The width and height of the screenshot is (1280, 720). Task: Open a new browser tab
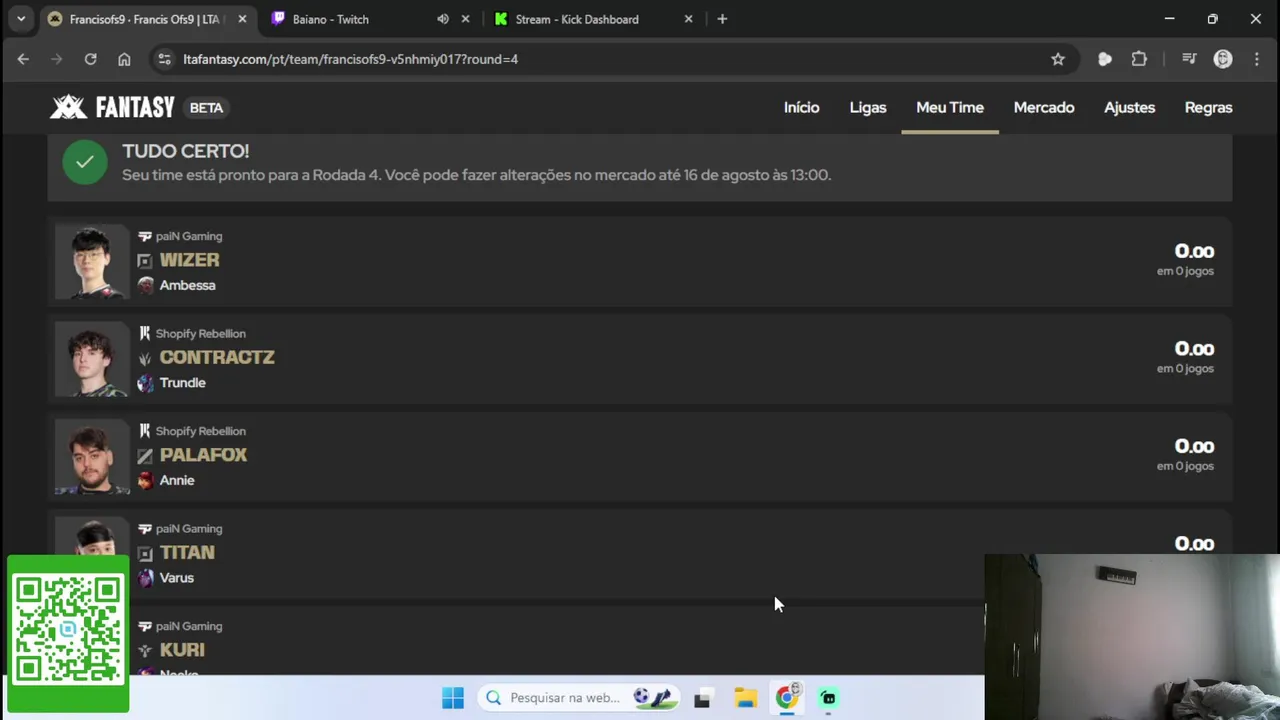point(722,19)
